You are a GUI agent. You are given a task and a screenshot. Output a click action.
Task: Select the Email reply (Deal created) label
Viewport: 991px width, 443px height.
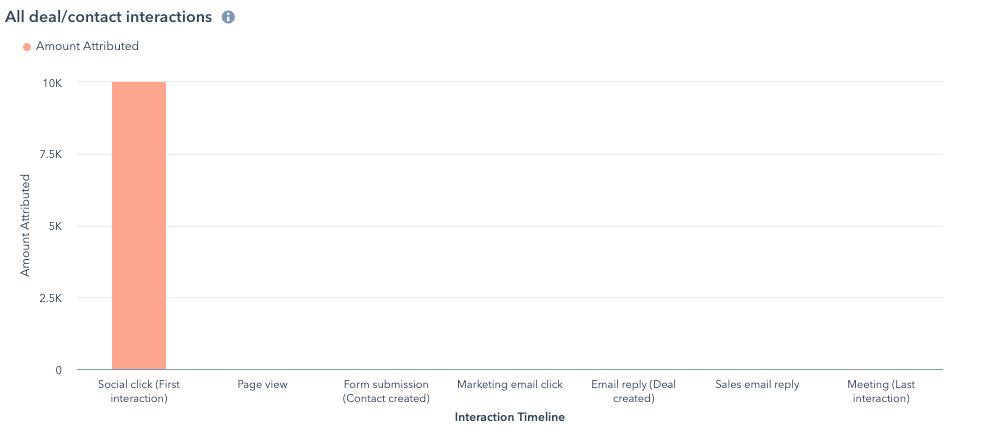coord(634,391)
